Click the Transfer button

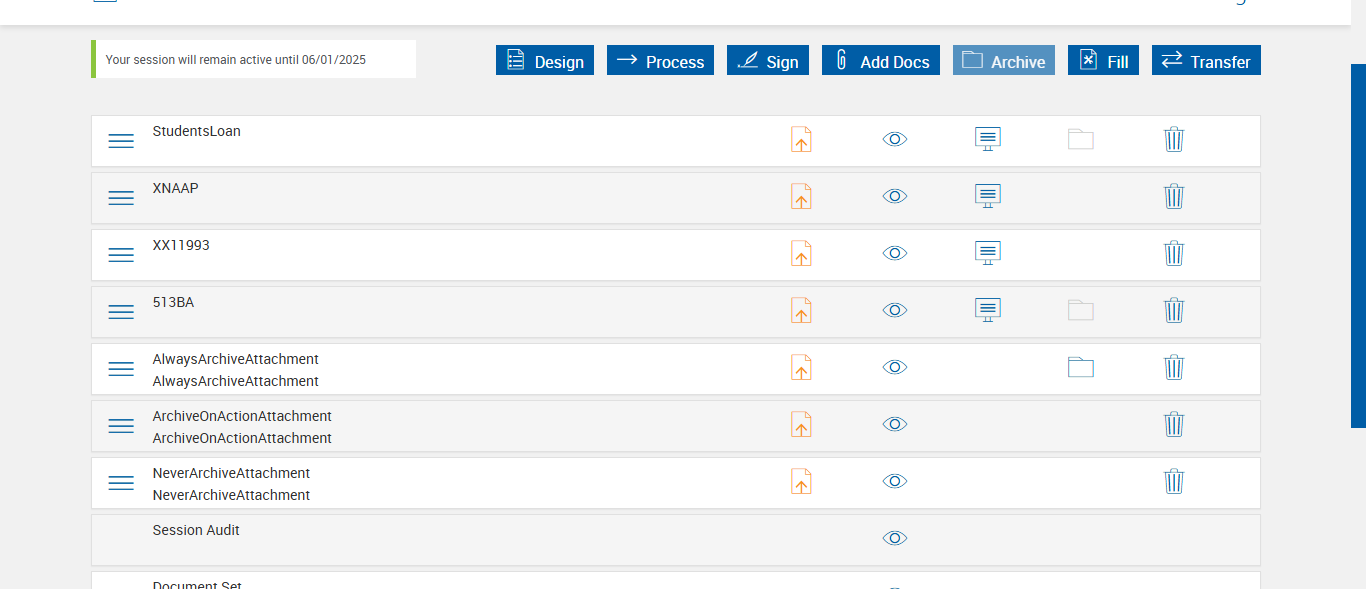(1206, 61)
